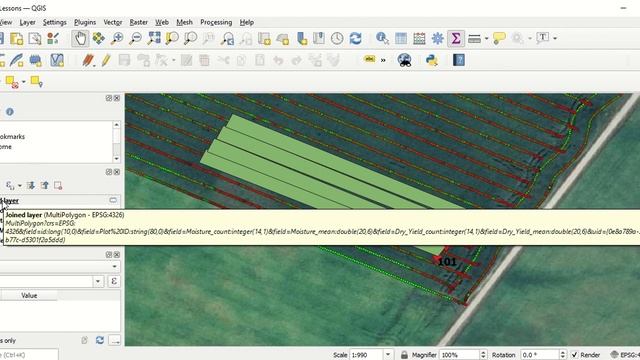Open the Web menu
The image size is (640, 360).
(x=162, y=22)
